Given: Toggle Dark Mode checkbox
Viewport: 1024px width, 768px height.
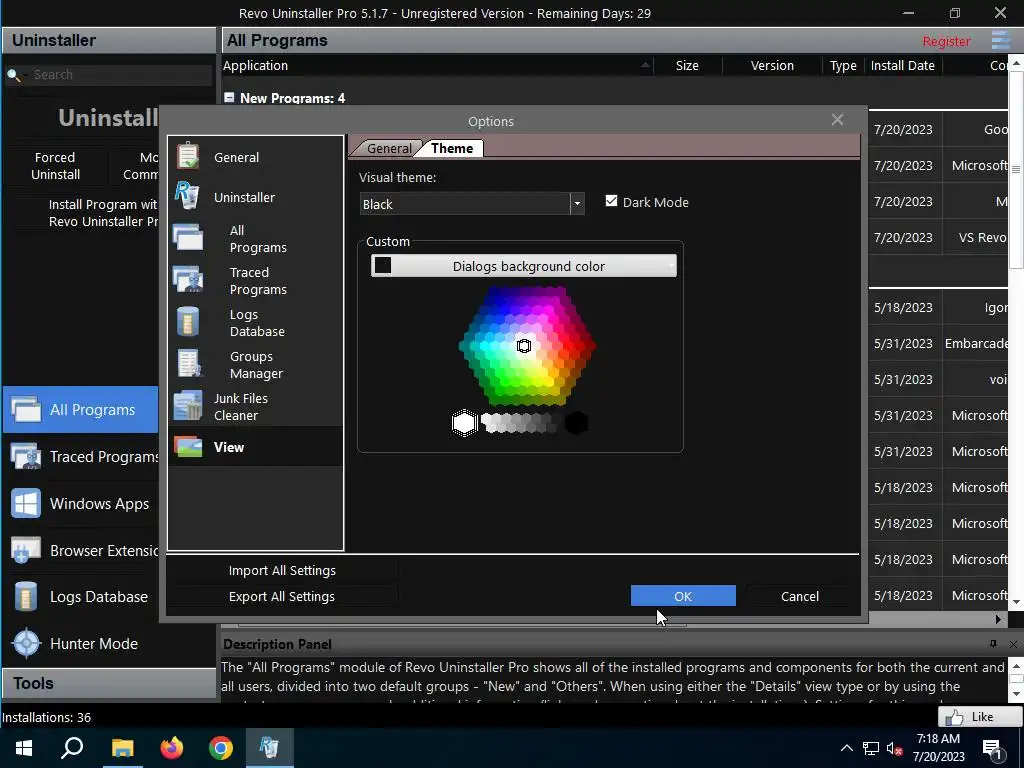Looking at the screenshot, I should [x=611, y=201].
